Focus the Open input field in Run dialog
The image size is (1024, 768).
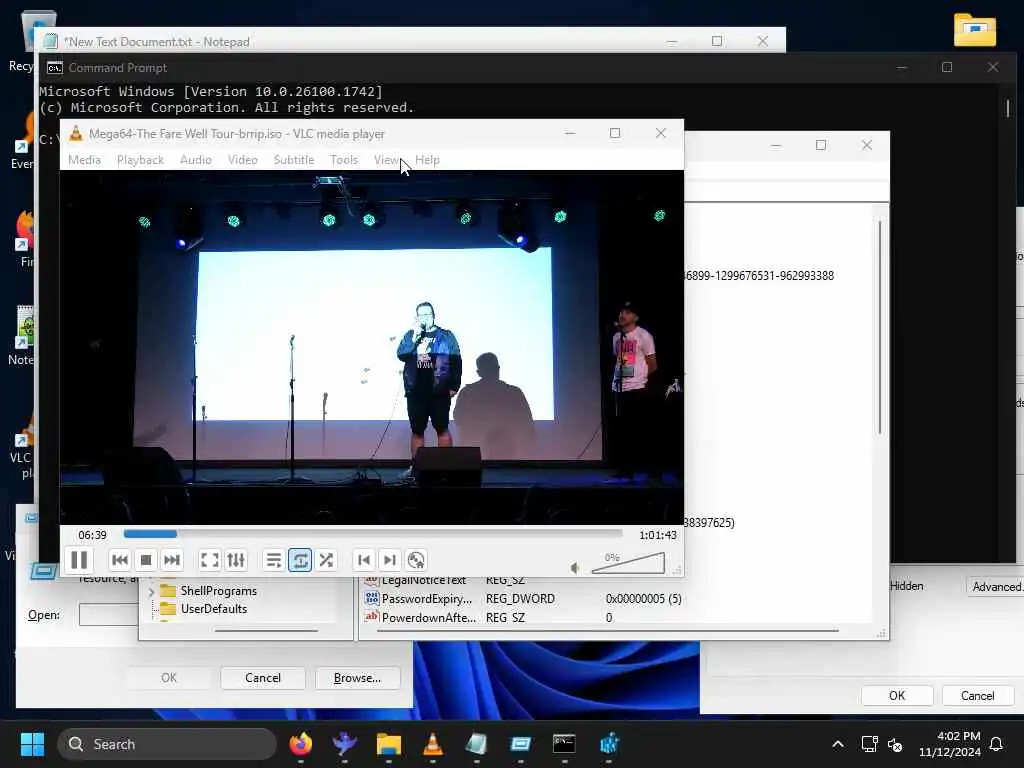[x=109, y=615]
